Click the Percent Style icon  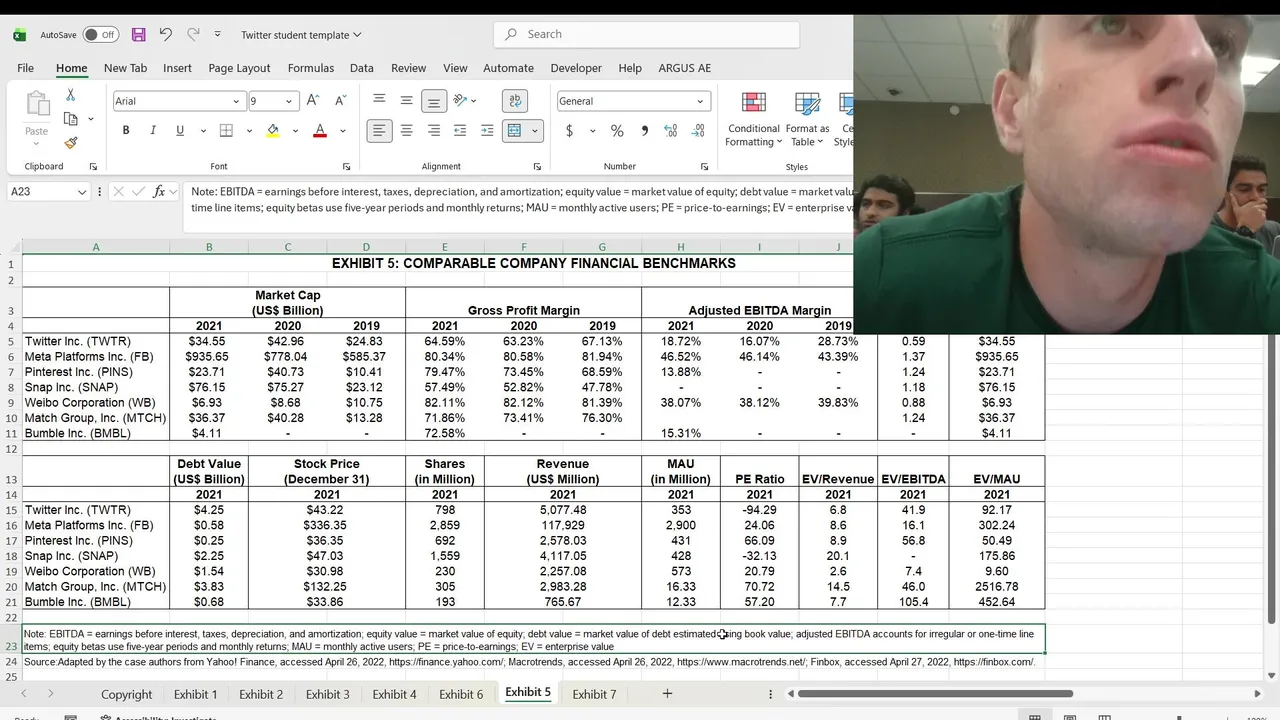click(617, 131)
